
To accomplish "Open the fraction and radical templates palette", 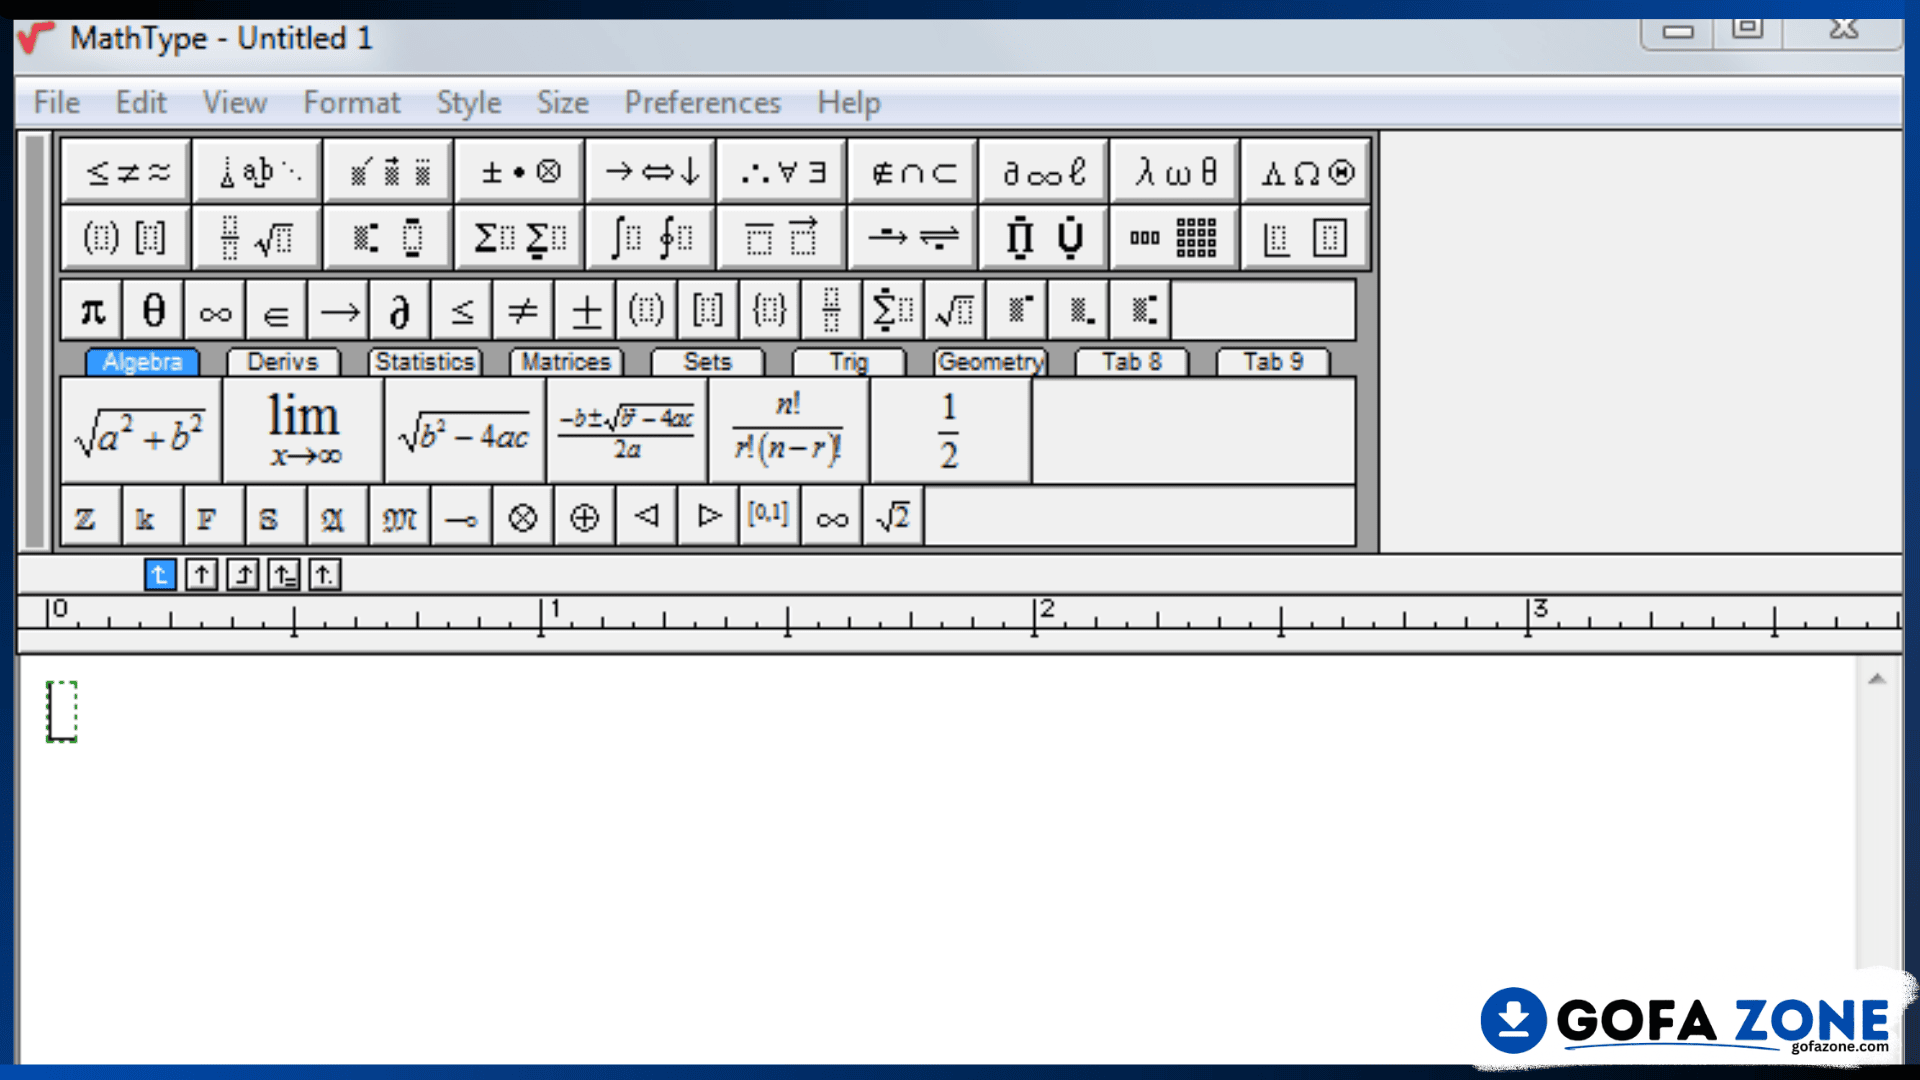I will tap(257, 238).
